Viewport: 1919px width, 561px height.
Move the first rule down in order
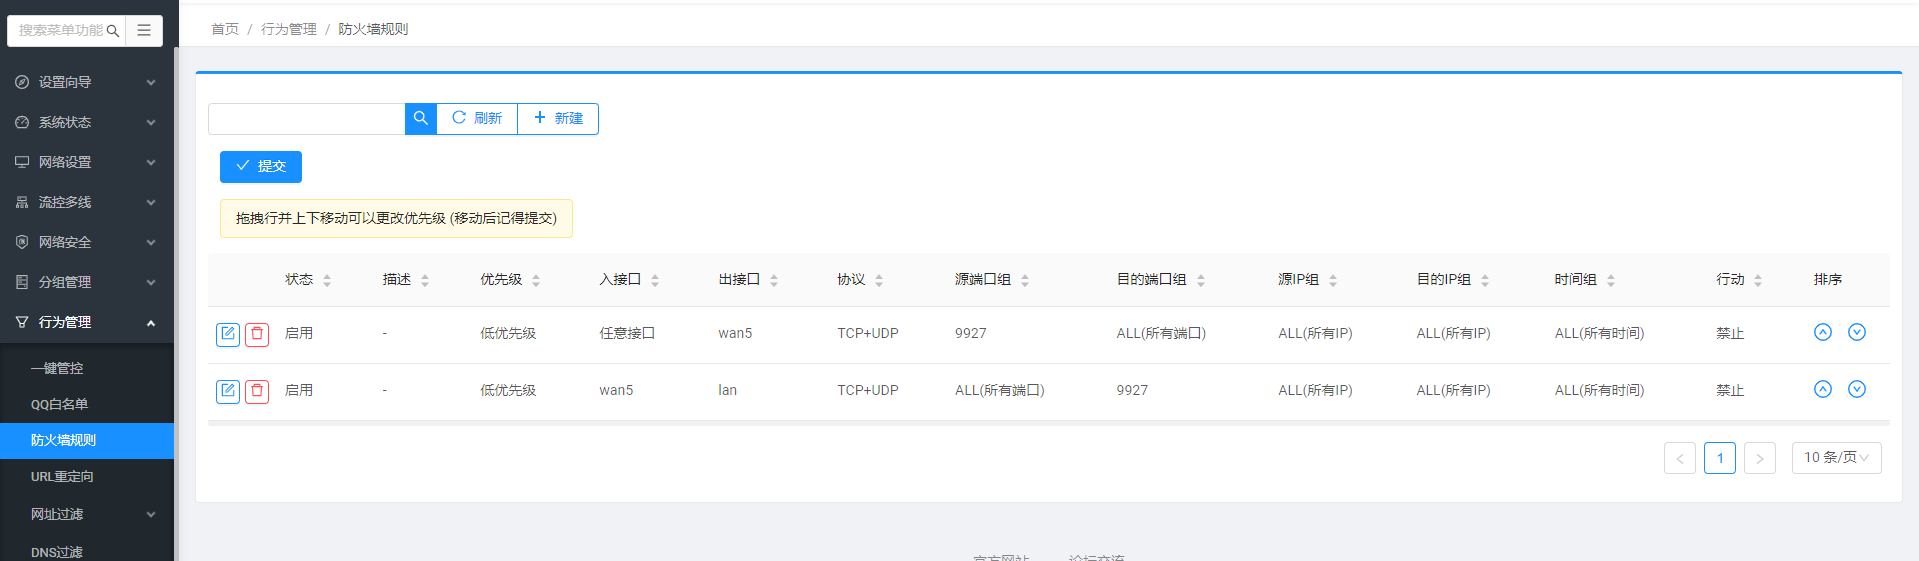click(1856, 332)
